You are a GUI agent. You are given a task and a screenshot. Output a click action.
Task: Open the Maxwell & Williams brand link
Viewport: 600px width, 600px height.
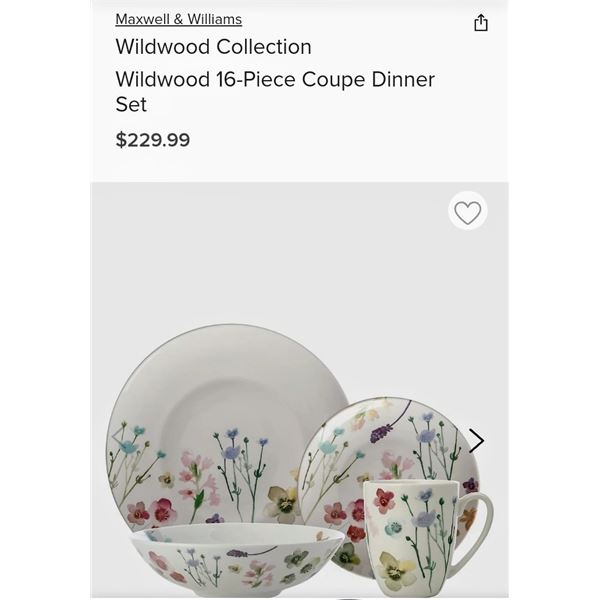[x=178, y=19]
